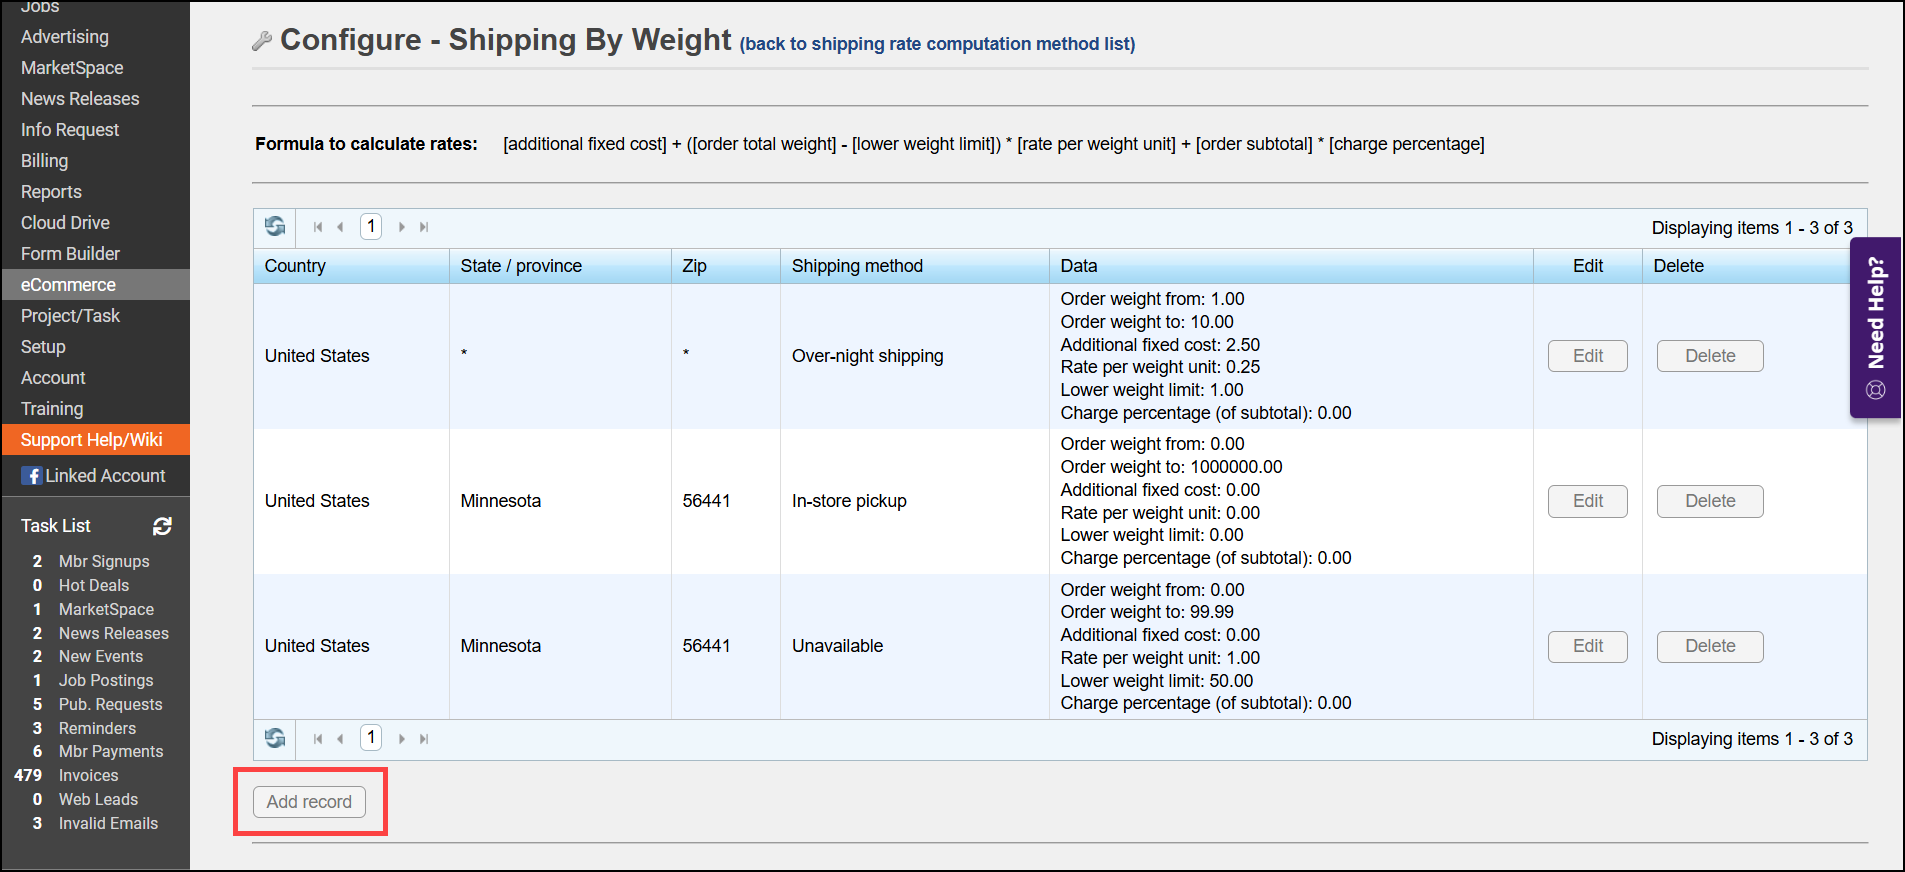Refresh the grid using top refresh icon
The width and height of the screenshot is (1905, 872).
275,227
